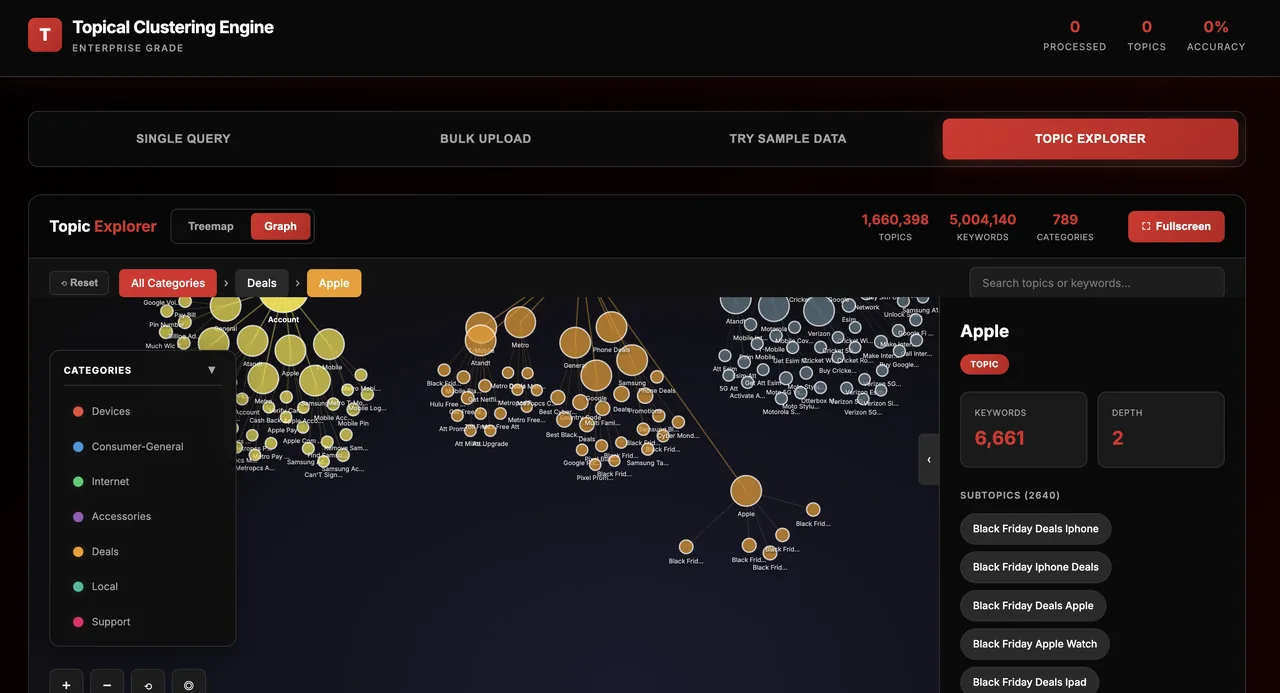
Task: Click the orange Samsung graph node
Action: point(632,360)
